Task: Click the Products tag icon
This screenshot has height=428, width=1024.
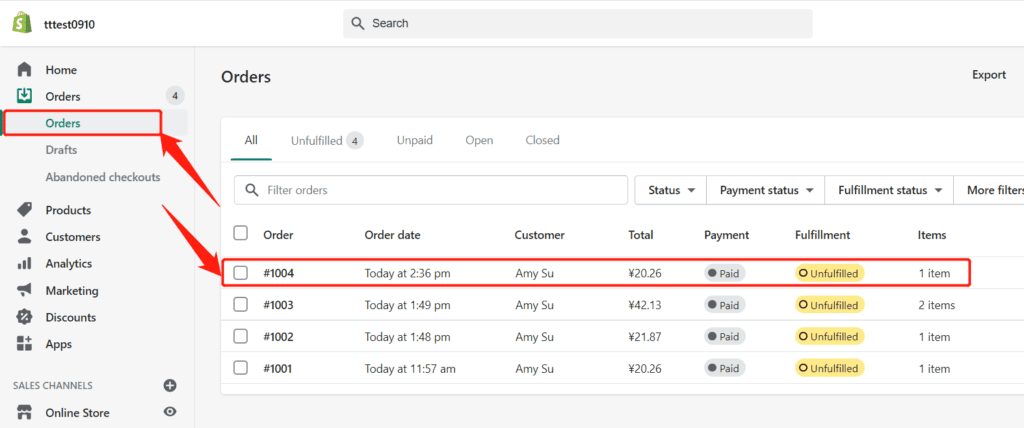Action: click(25, 210)
